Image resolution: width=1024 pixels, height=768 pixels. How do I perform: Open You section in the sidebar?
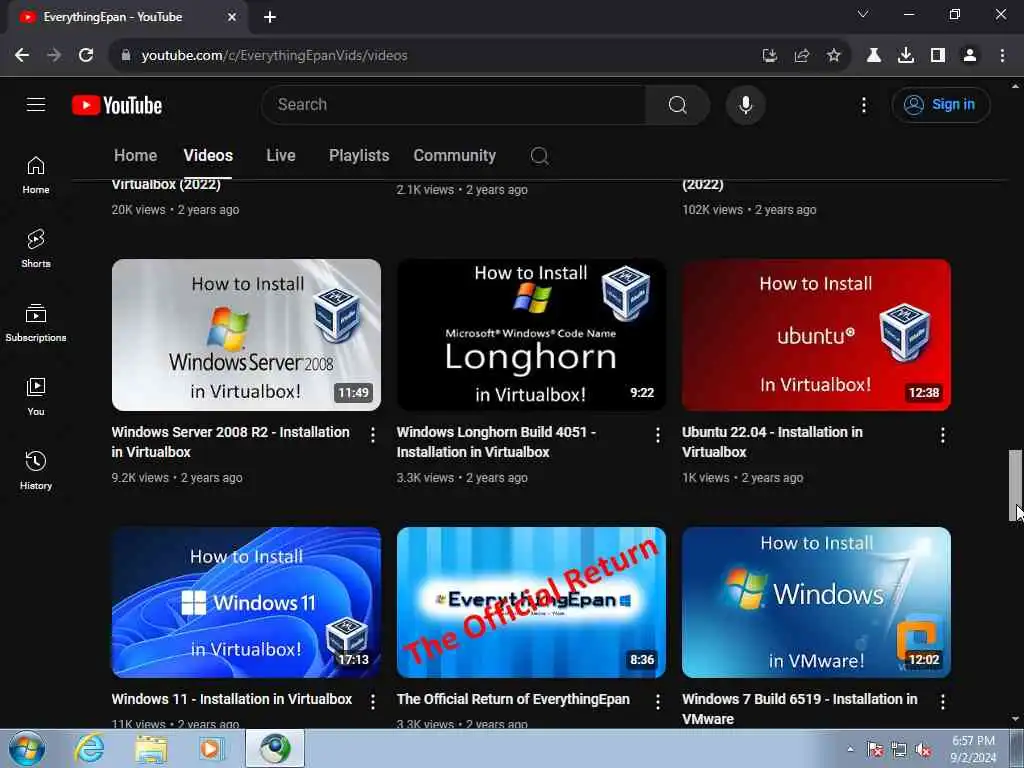coord(36,396)
